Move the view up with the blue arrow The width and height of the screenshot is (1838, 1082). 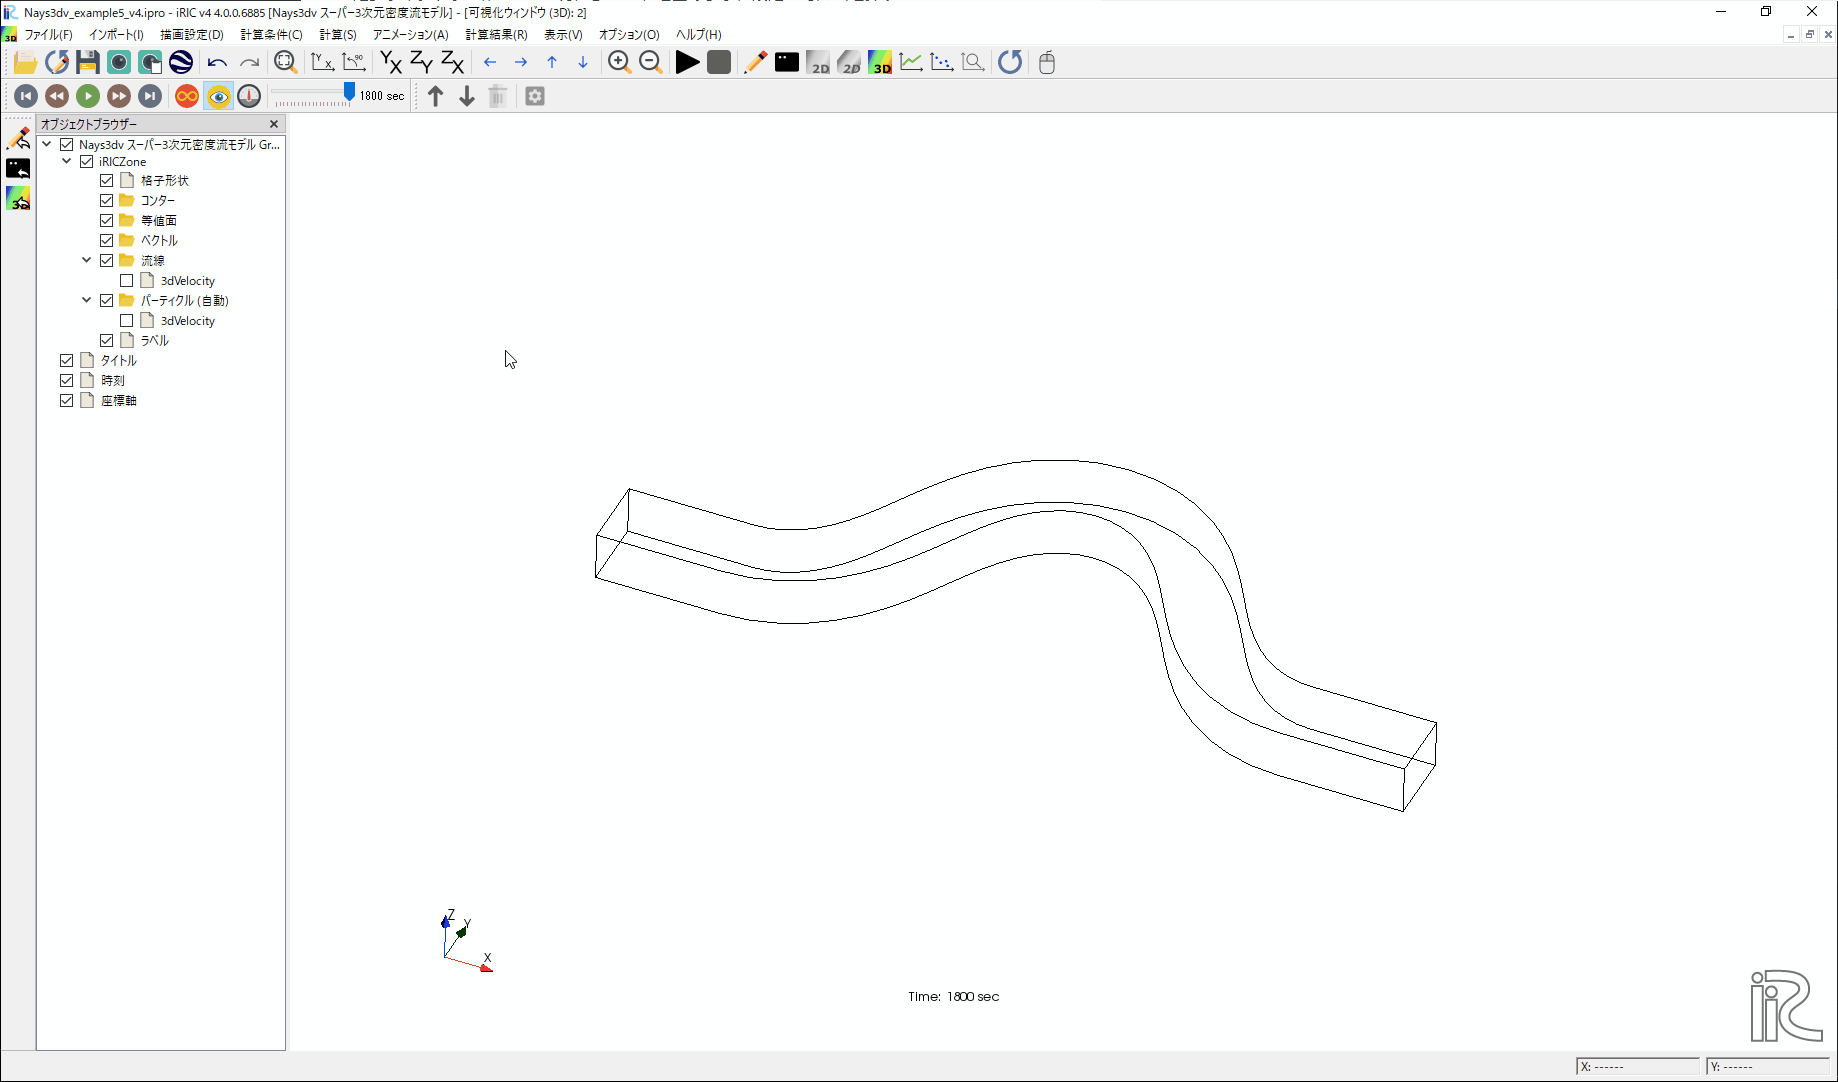point(552,62)
